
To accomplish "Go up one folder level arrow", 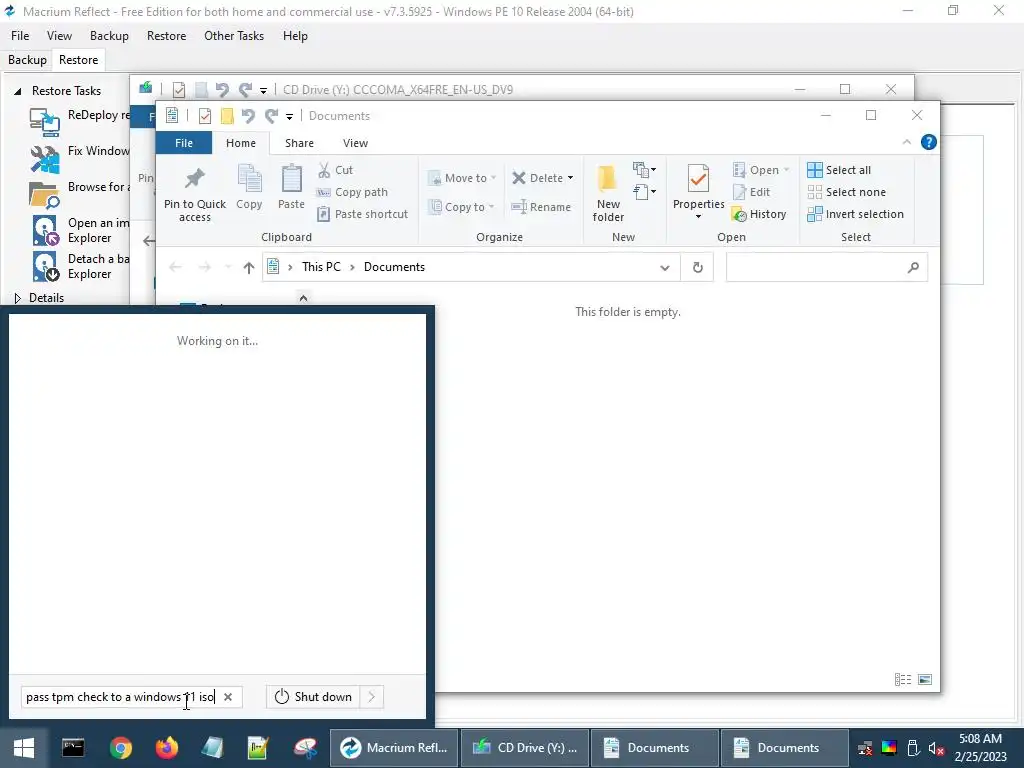I will coord(248,267).
